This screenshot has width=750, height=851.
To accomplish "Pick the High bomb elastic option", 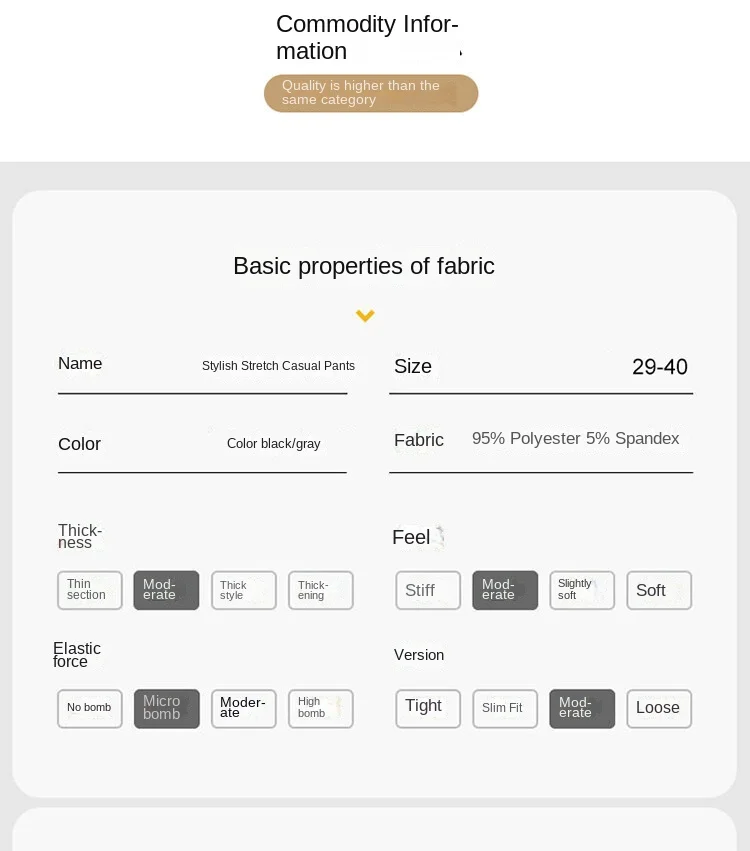I will (x=320, y=708).
